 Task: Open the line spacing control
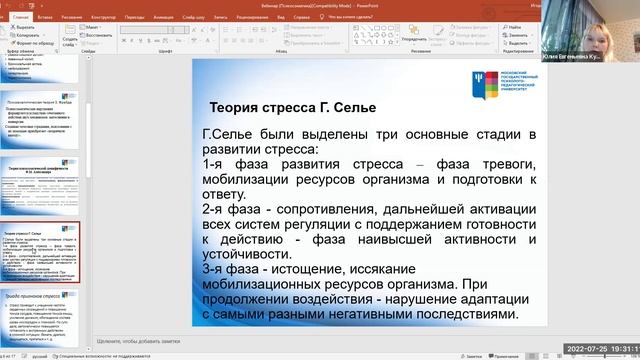click(274, 29)
